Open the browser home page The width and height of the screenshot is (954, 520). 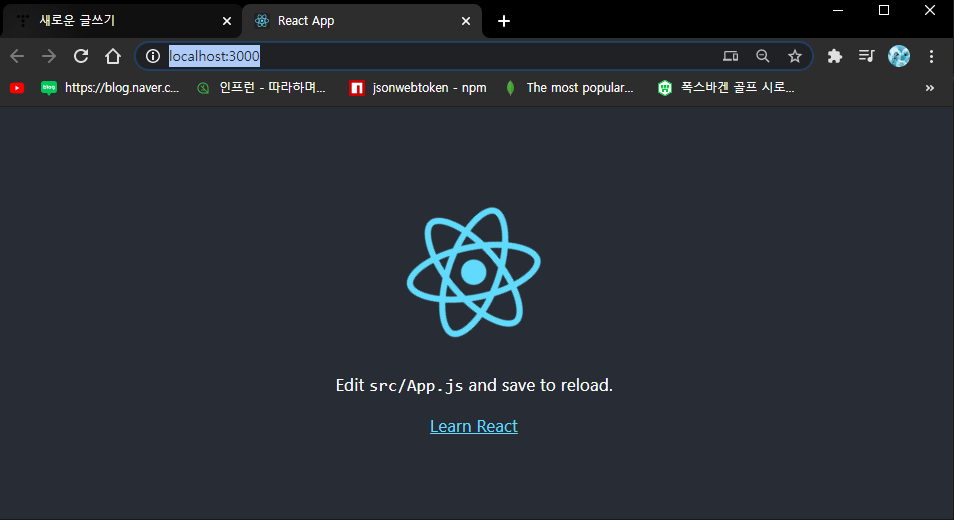113,56
